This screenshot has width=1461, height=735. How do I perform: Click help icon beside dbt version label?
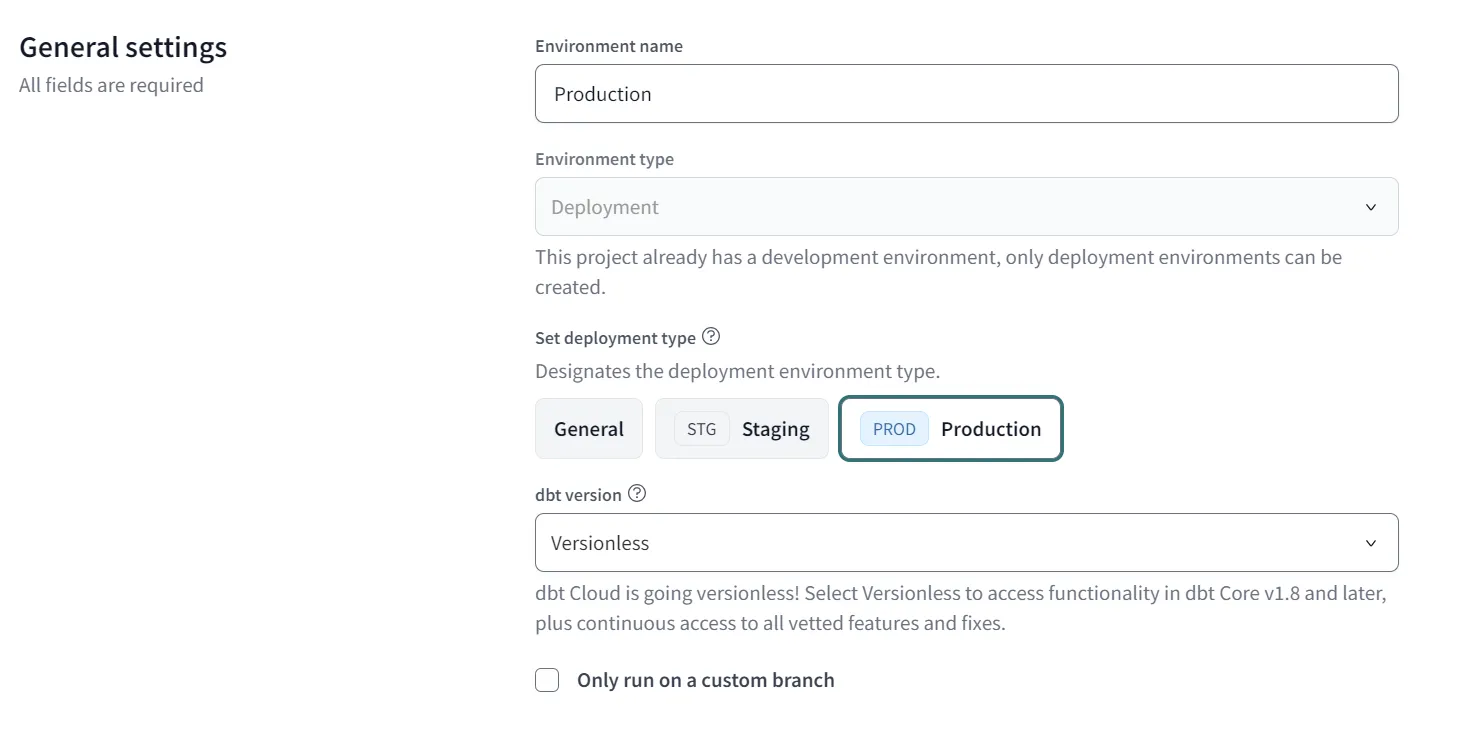click(637, 494)
